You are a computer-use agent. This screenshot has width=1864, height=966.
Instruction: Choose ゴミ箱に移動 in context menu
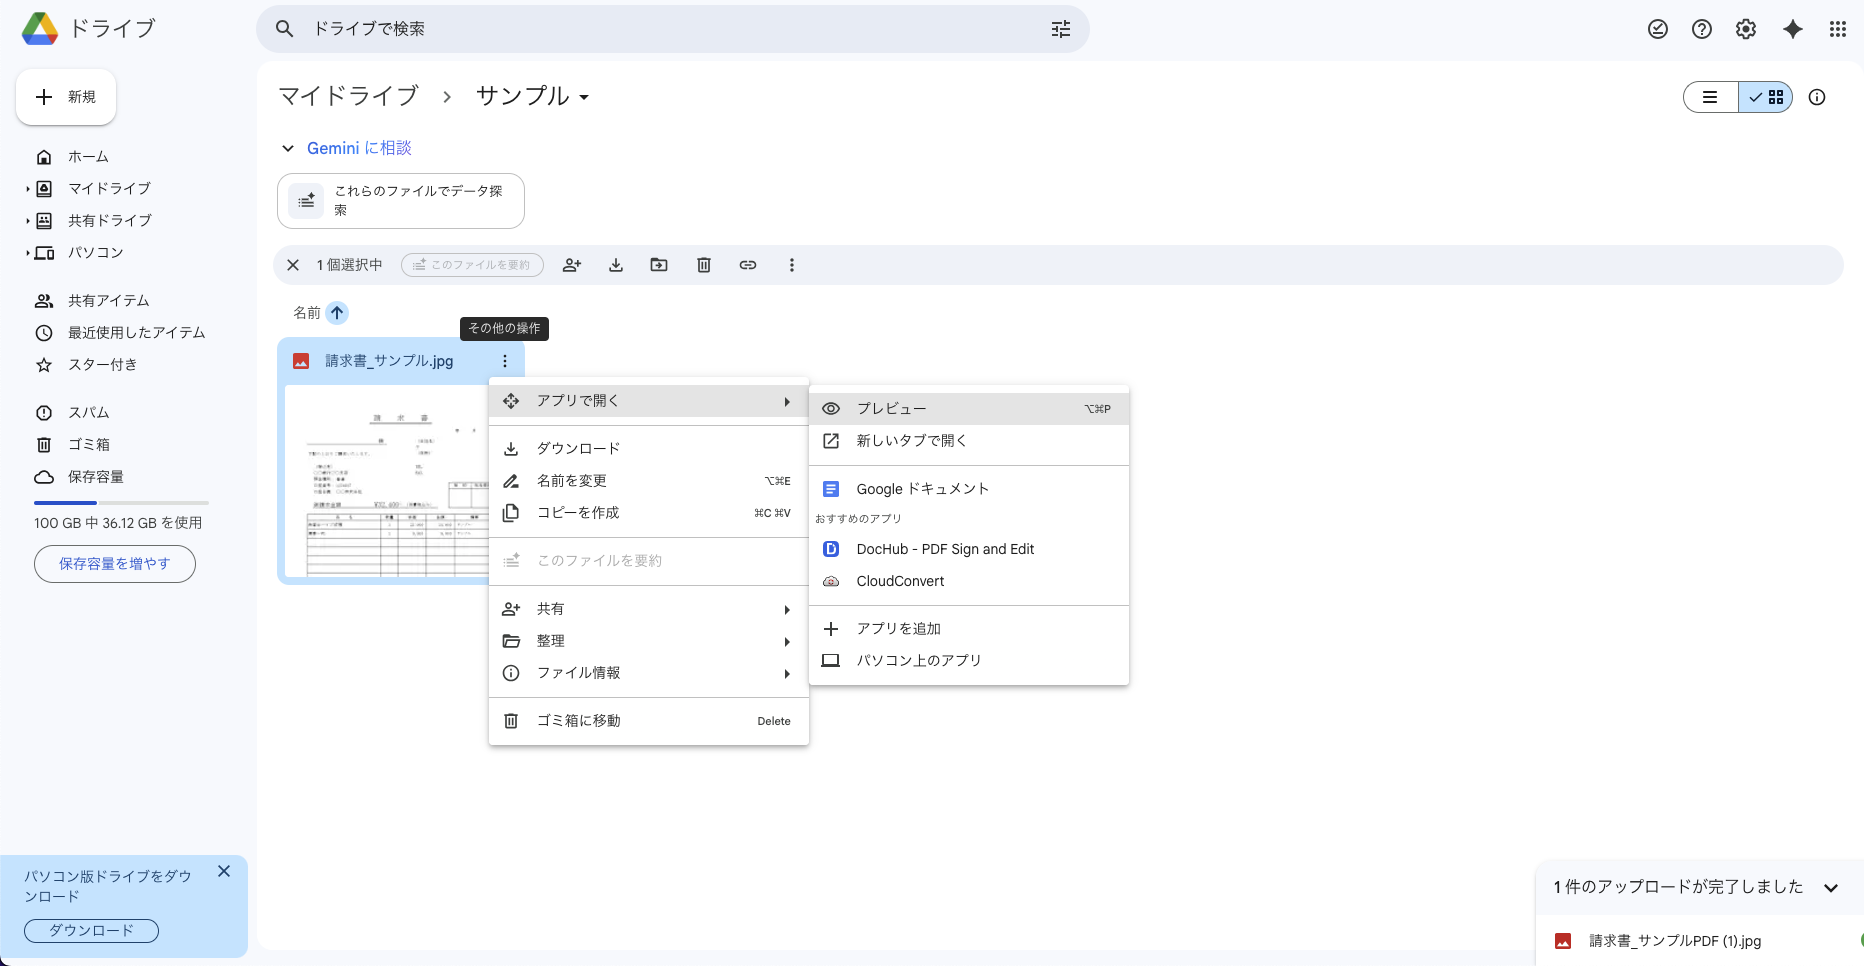579,721
